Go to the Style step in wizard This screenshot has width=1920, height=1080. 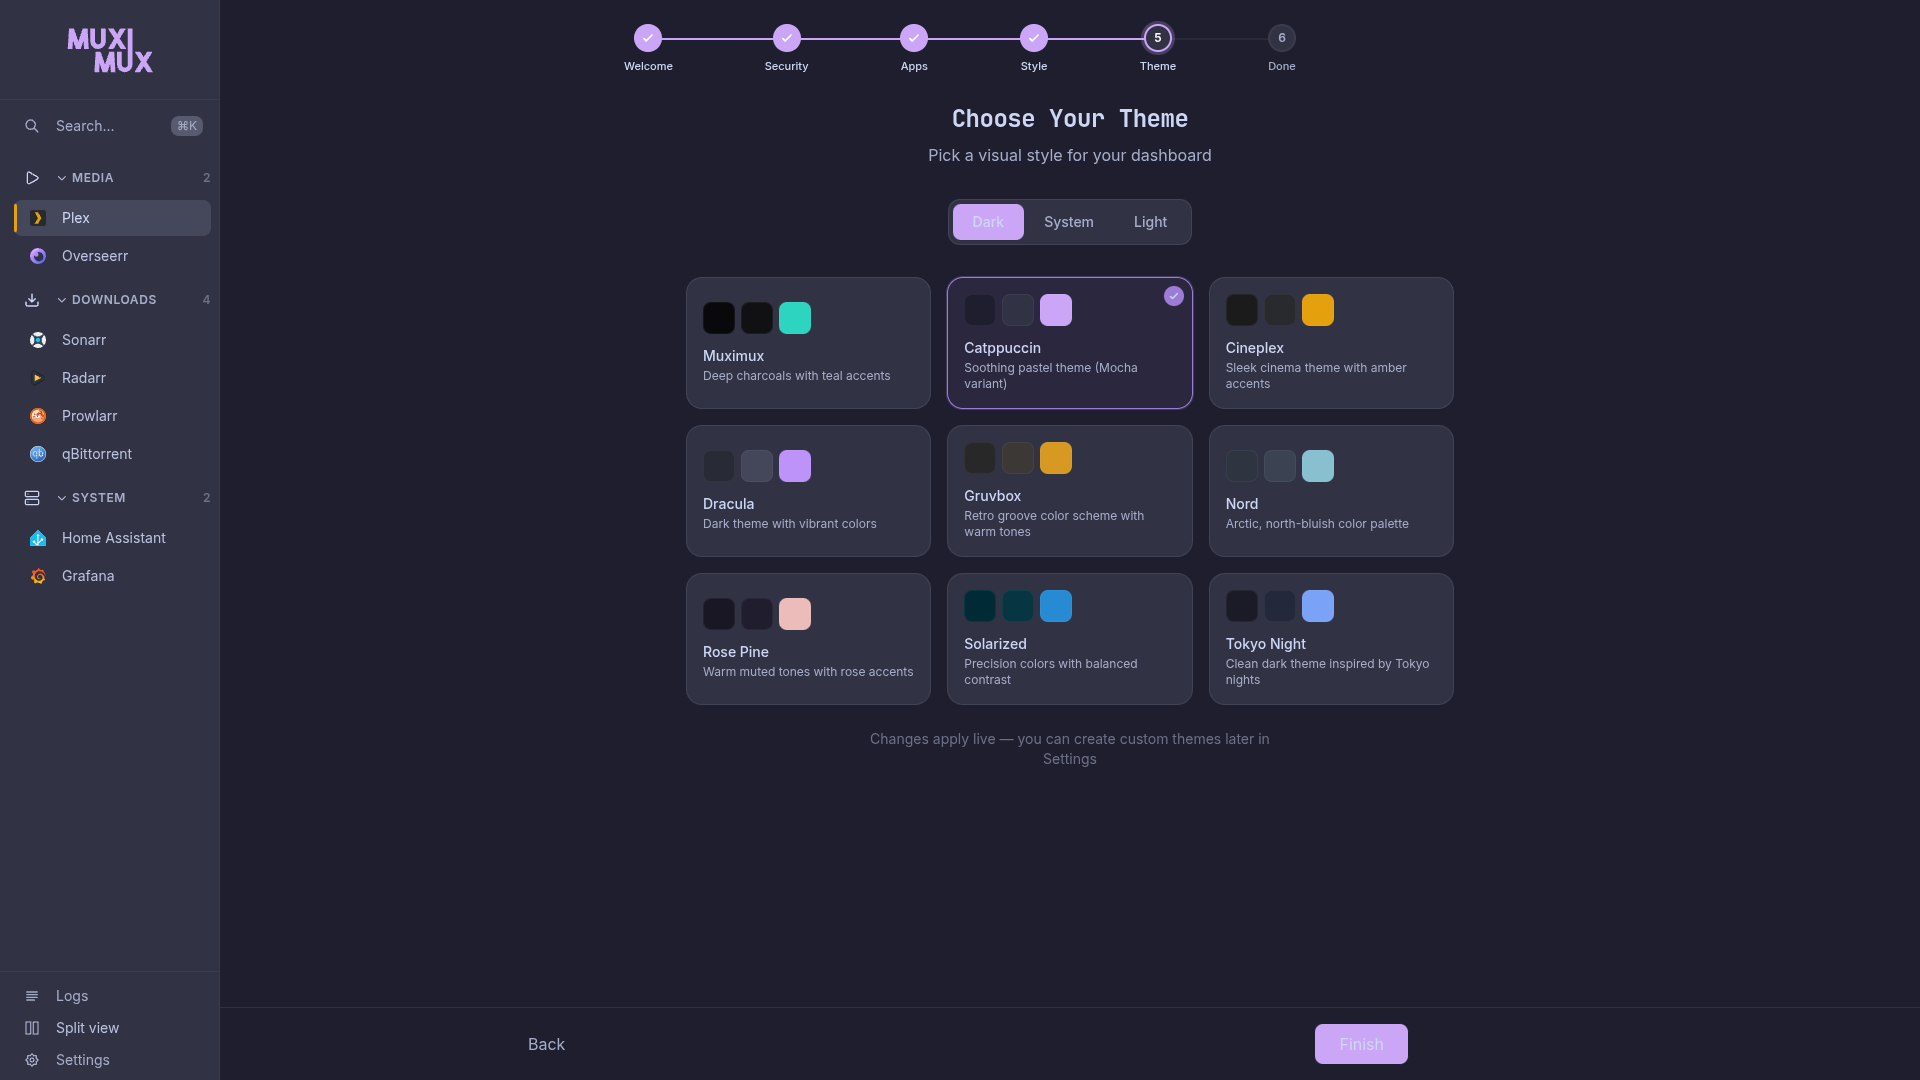(x=1033, y=38)
